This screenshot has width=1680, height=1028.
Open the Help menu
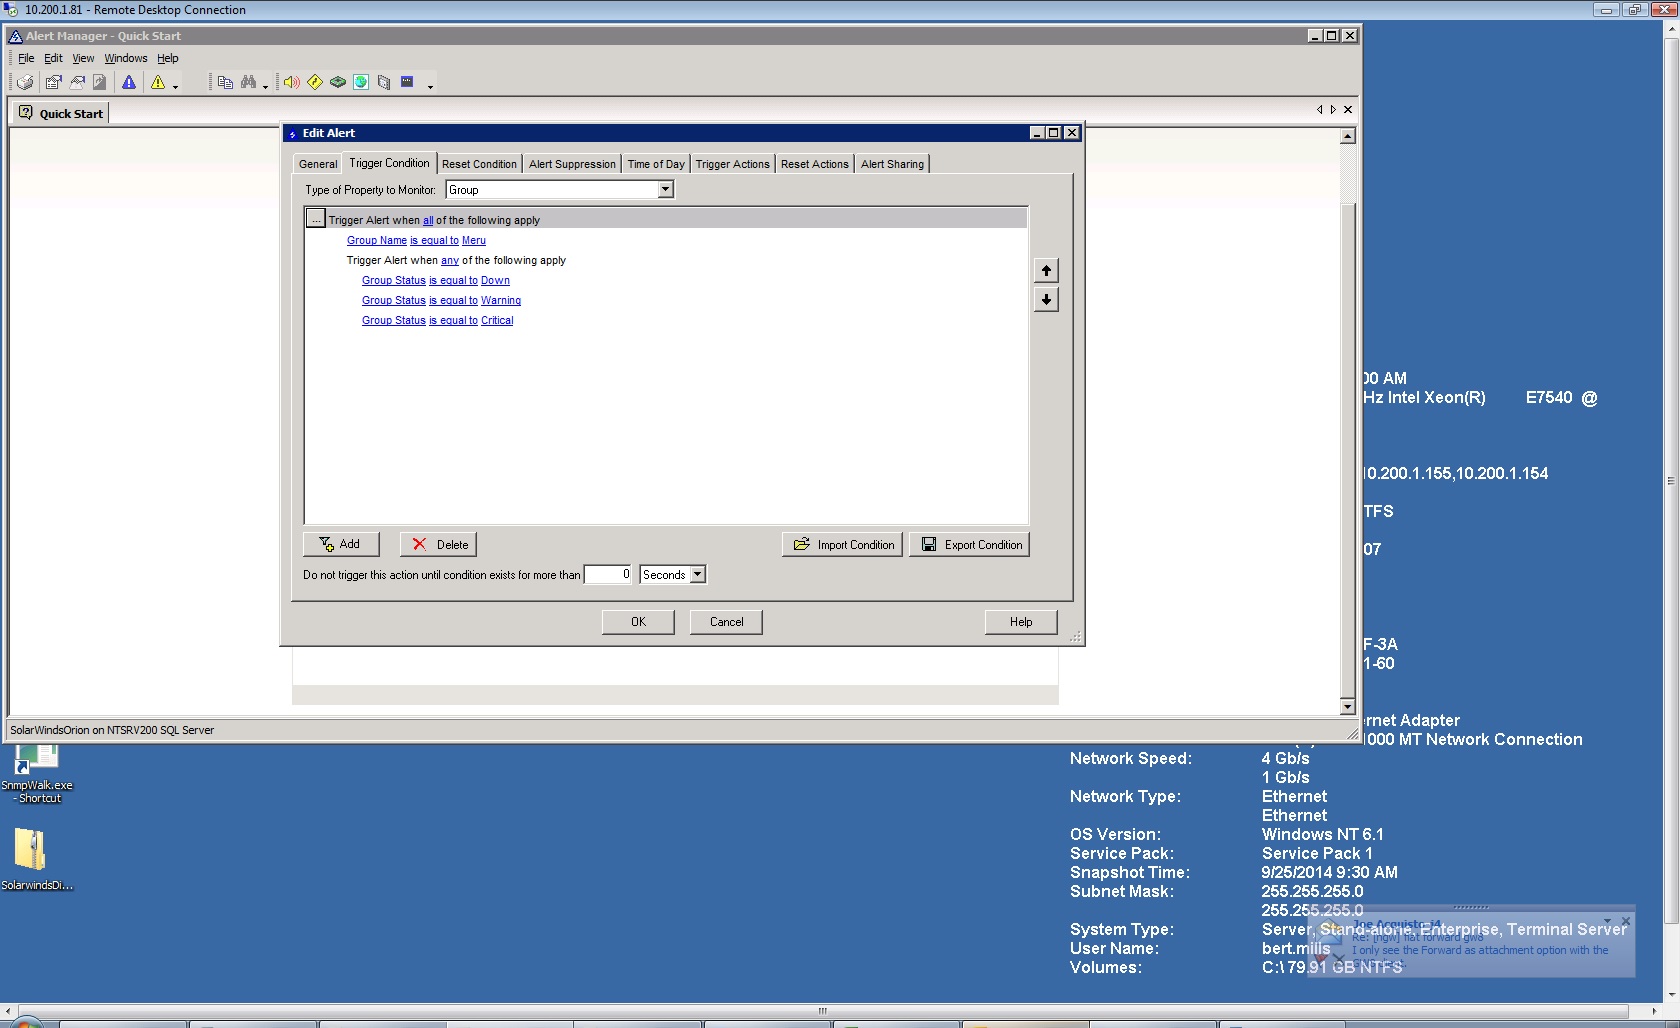168,58
